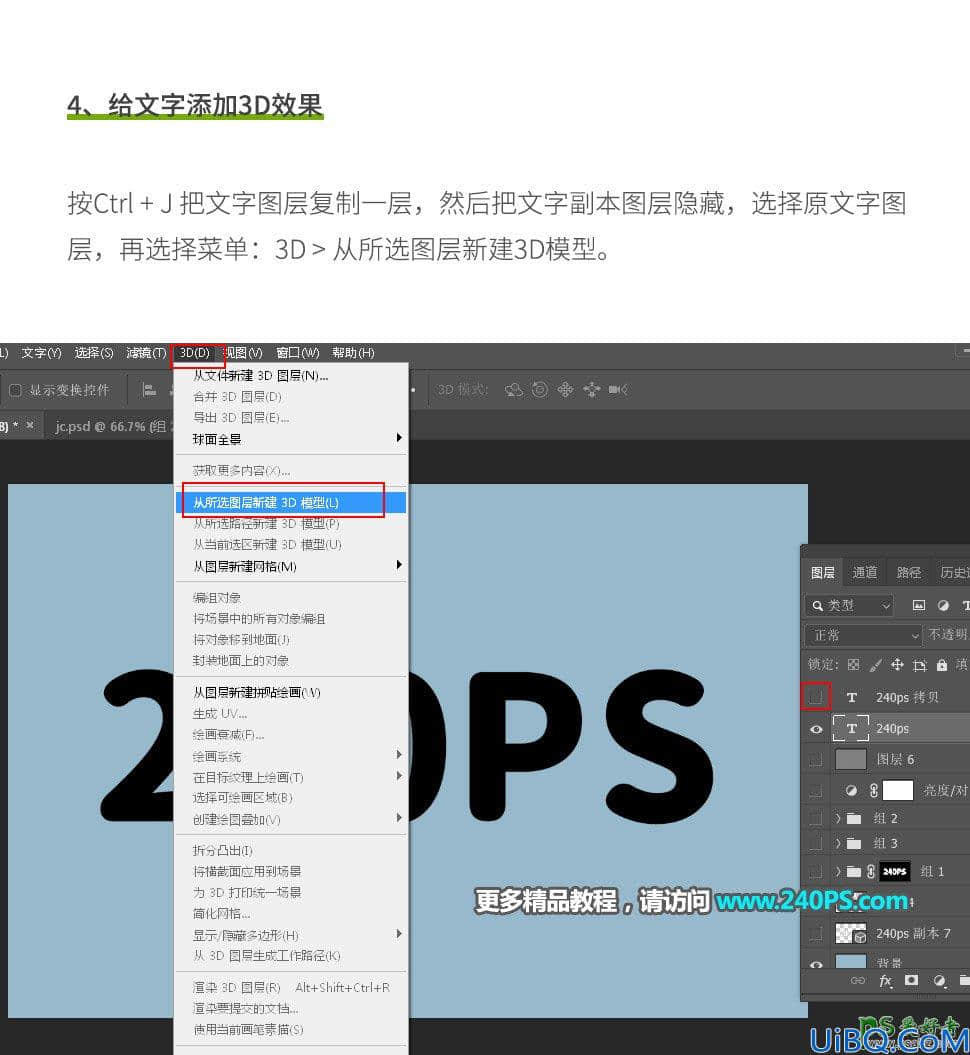Click the chain link icon on 亮度/对比度 layer
This screenshot has width=970, height=1055.
tap(873, 790)
